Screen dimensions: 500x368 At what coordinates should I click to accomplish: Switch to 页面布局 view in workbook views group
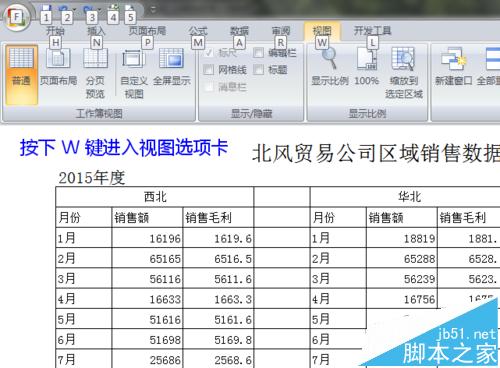pyautogui.click(x=58, y=67)
